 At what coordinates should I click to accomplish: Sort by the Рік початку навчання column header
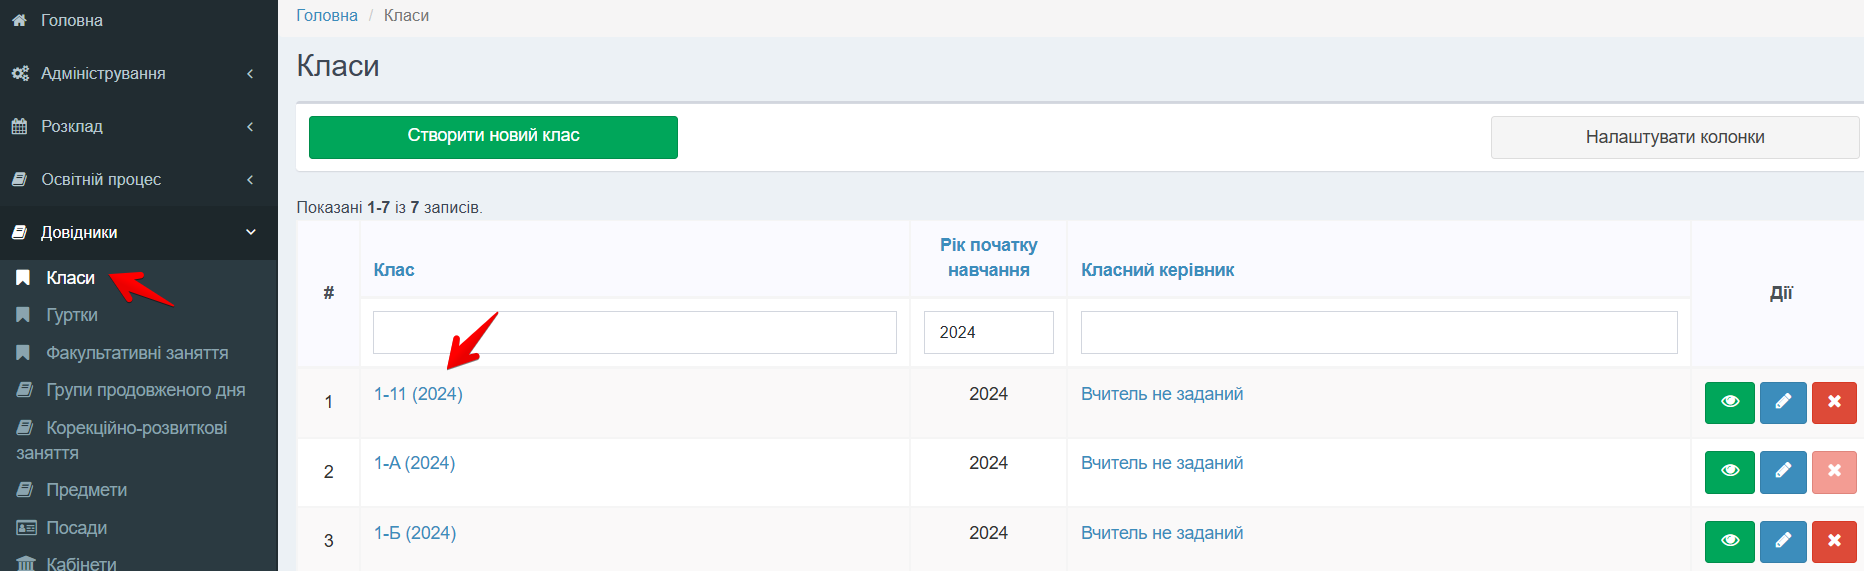tap(988, 257)
